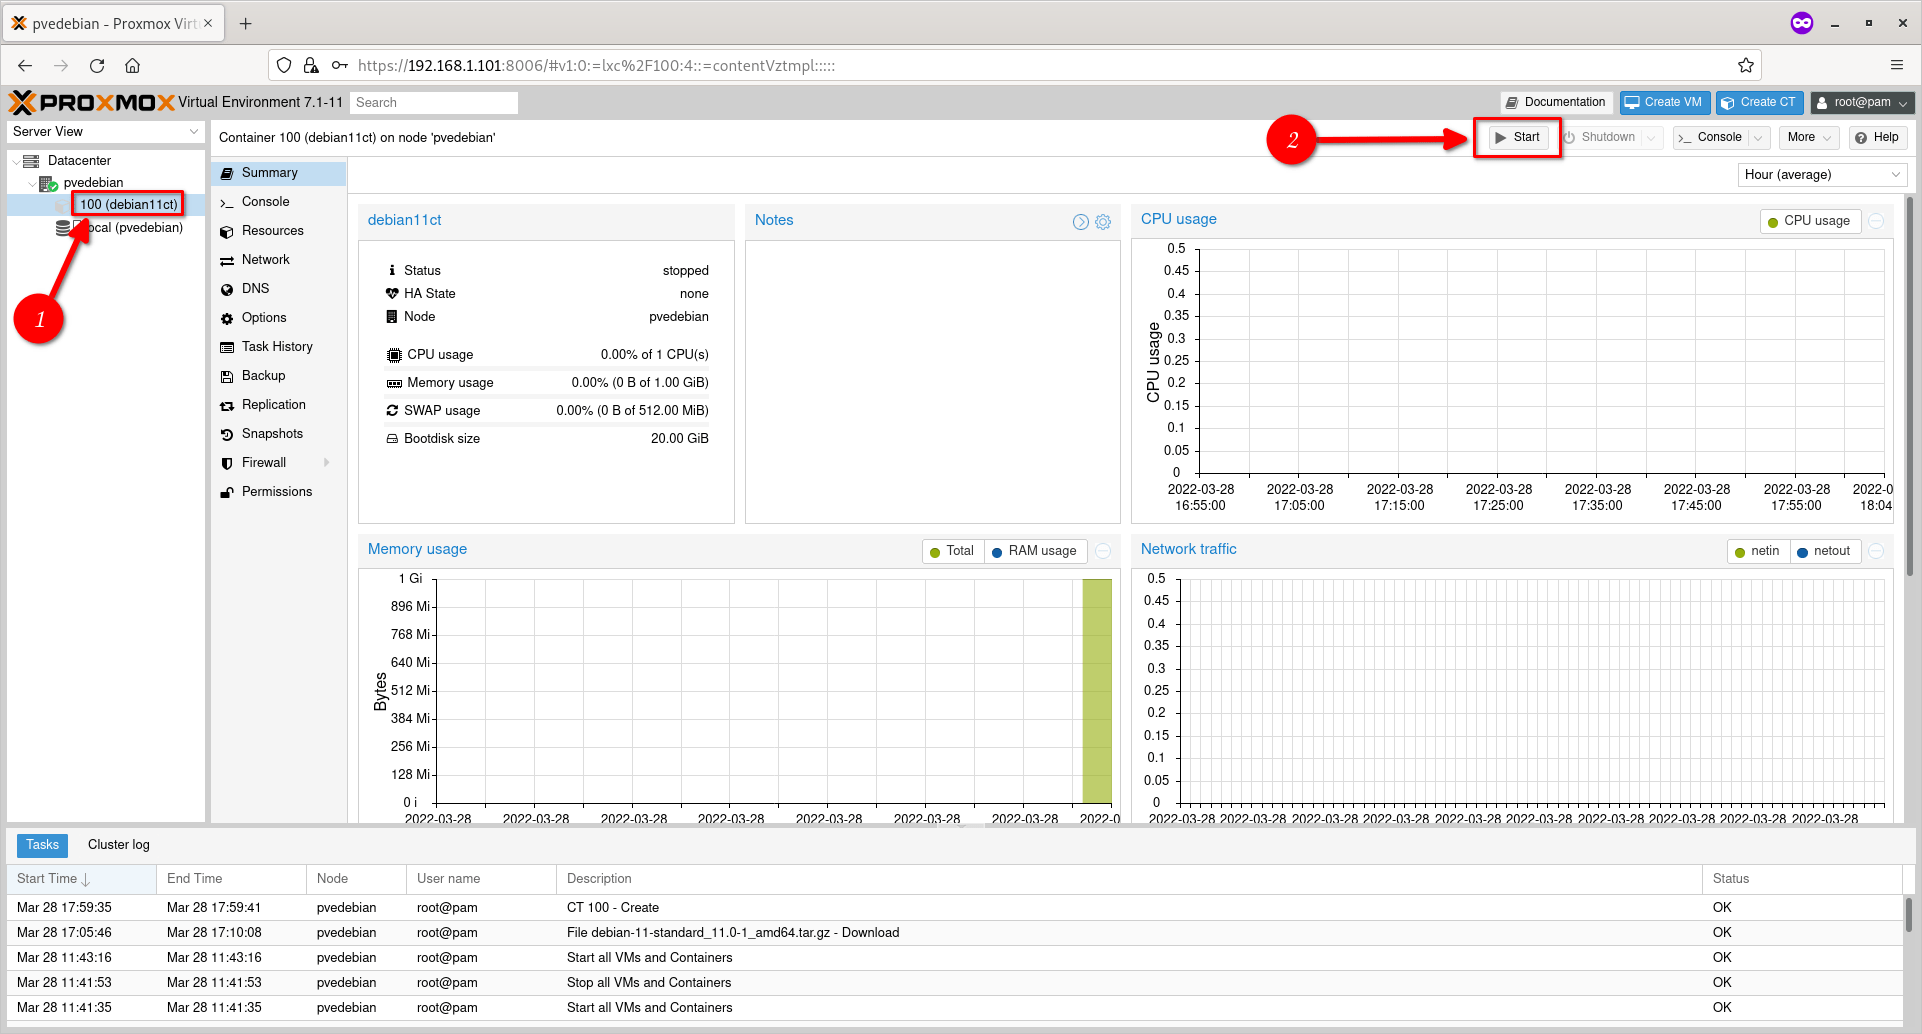1922x1034 pixels.
Task: Open the Console button in toolbar
Action: click(x=1711, y=138)
